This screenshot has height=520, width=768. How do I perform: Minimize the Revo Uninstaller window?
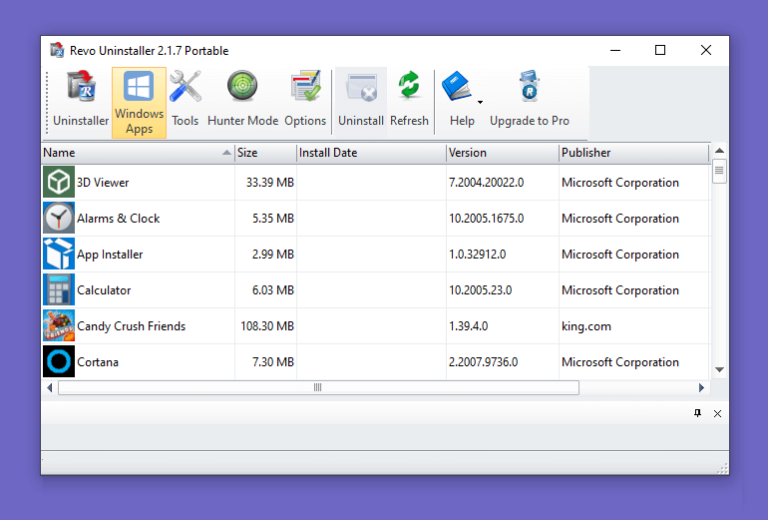tap(616, 50)
